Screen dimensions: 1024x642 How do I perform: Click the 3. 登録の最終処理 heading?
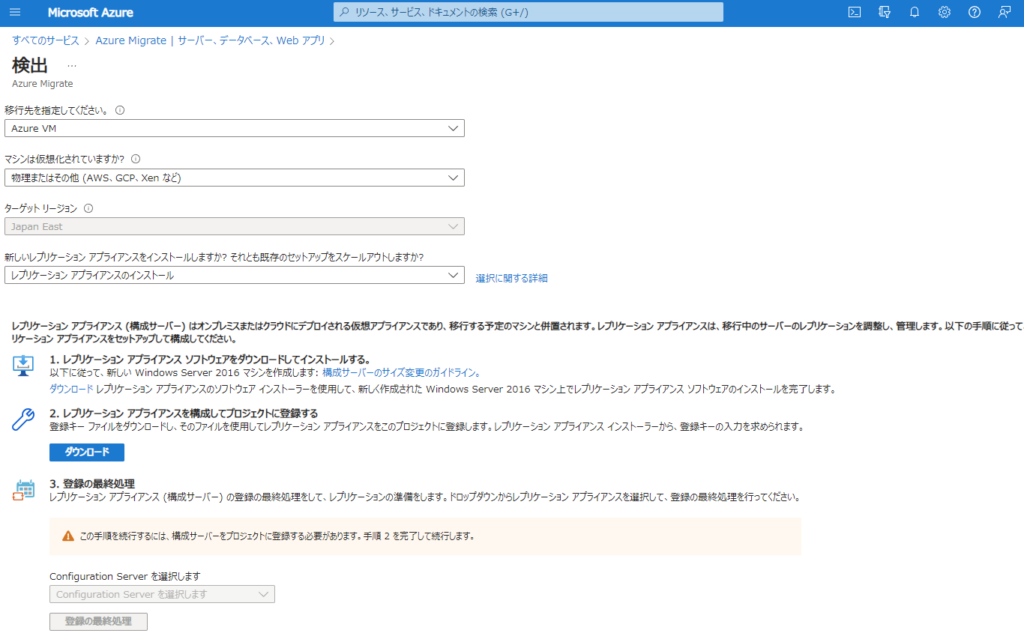(x=92, y=484)
